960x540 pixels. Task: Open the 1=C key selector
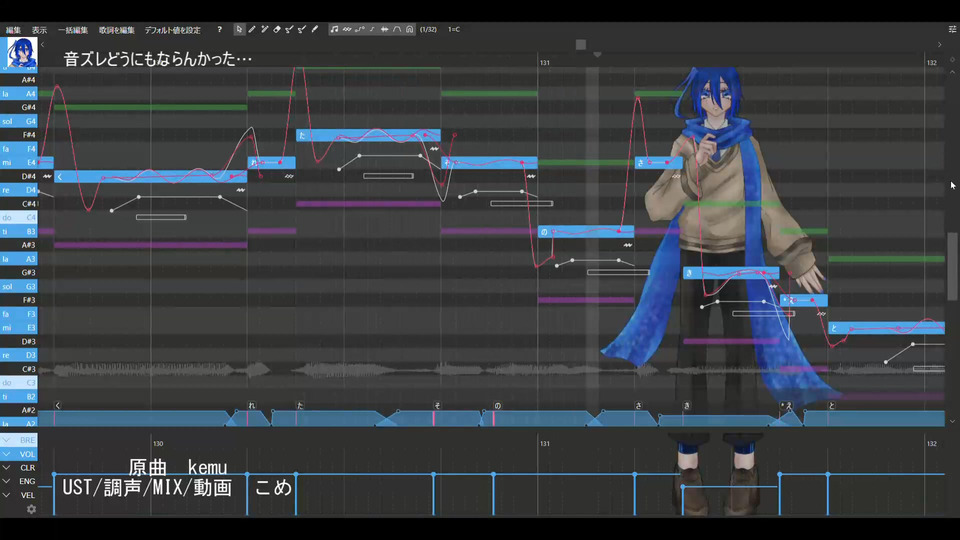[x=454, y=29]
